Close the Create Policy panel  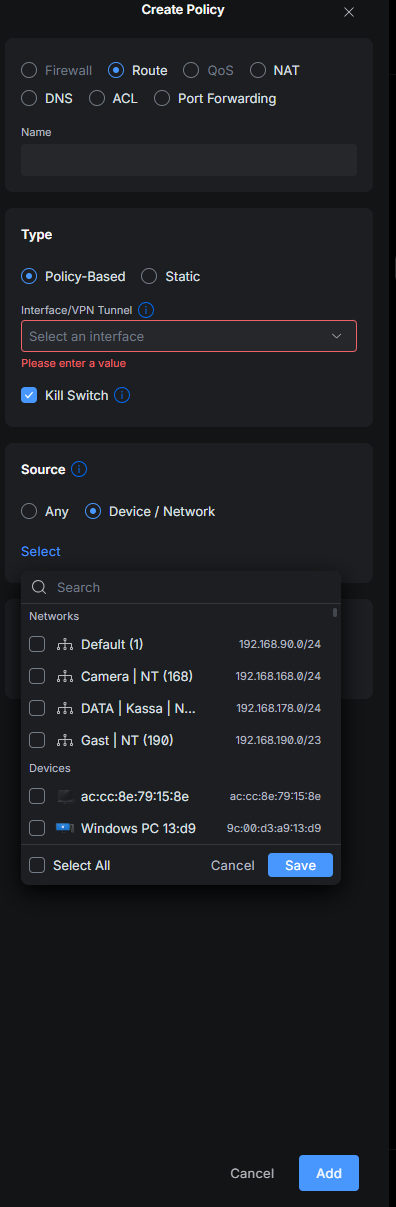(x=349, y=12)
